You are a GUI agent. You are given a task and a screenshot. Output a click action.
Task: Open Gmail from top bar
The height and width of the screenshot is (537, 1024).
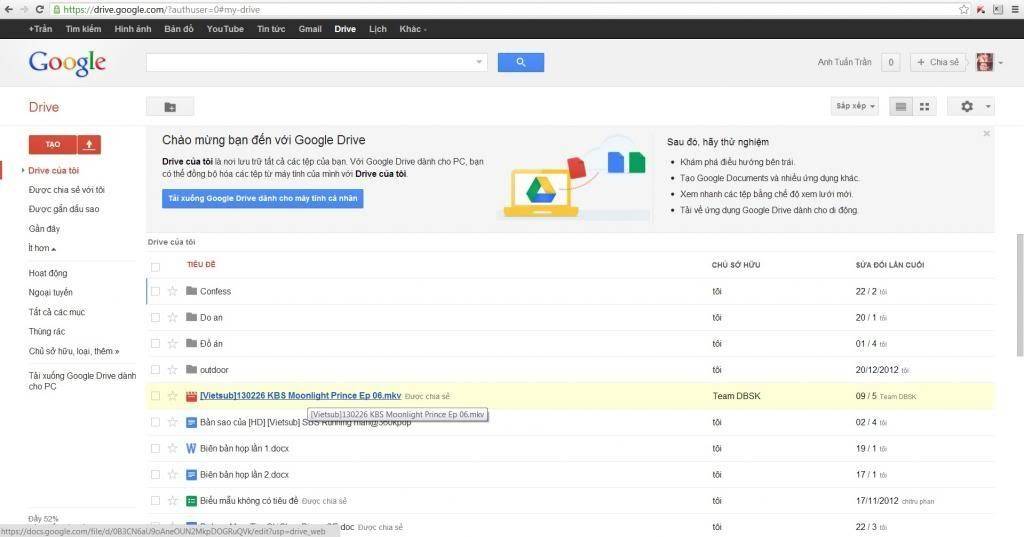click(x=310, y=29)
